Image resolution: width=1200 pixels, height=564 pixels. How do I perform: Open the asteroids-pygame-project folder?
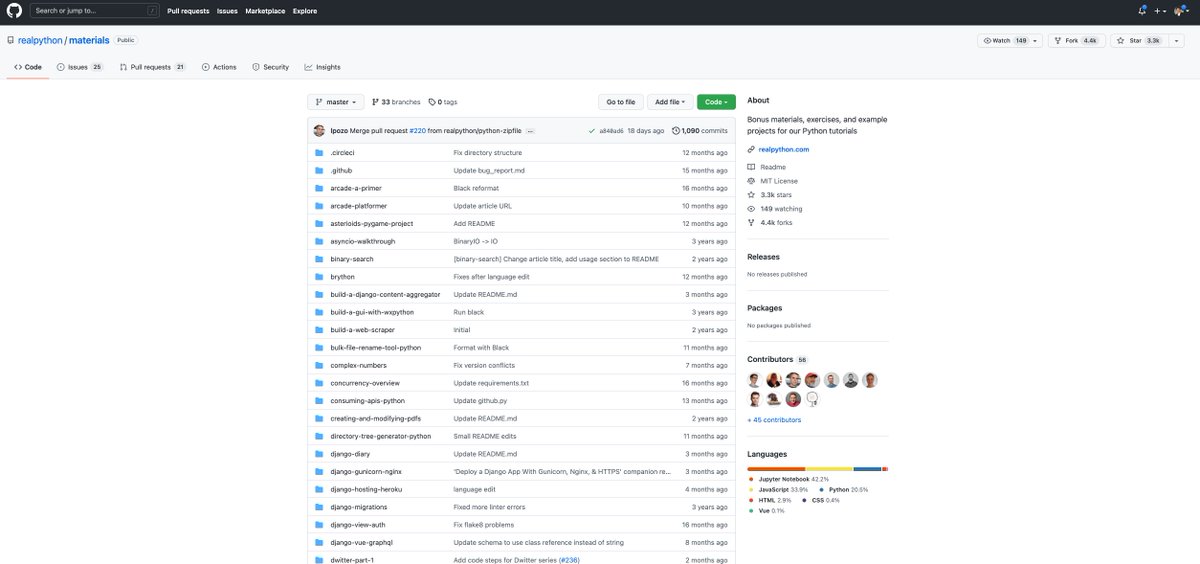(x=372, y=224)
